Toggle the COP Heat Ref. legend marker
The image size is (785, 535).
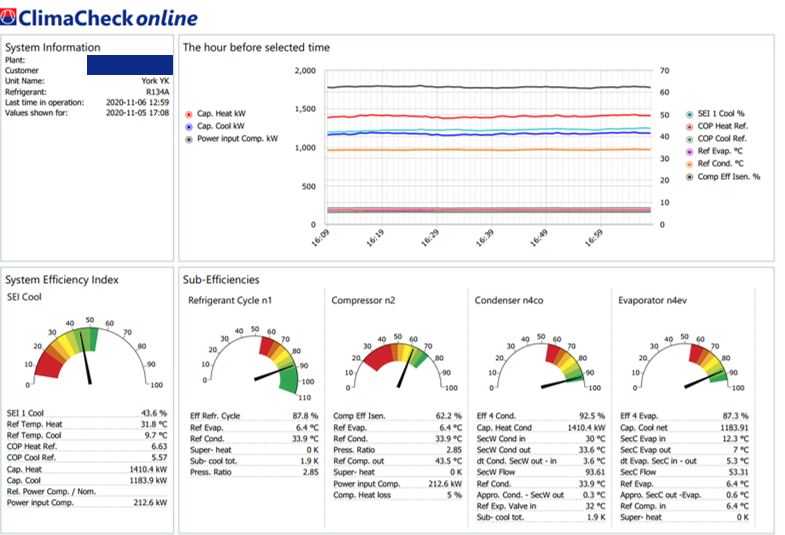[x=689, y=127]
